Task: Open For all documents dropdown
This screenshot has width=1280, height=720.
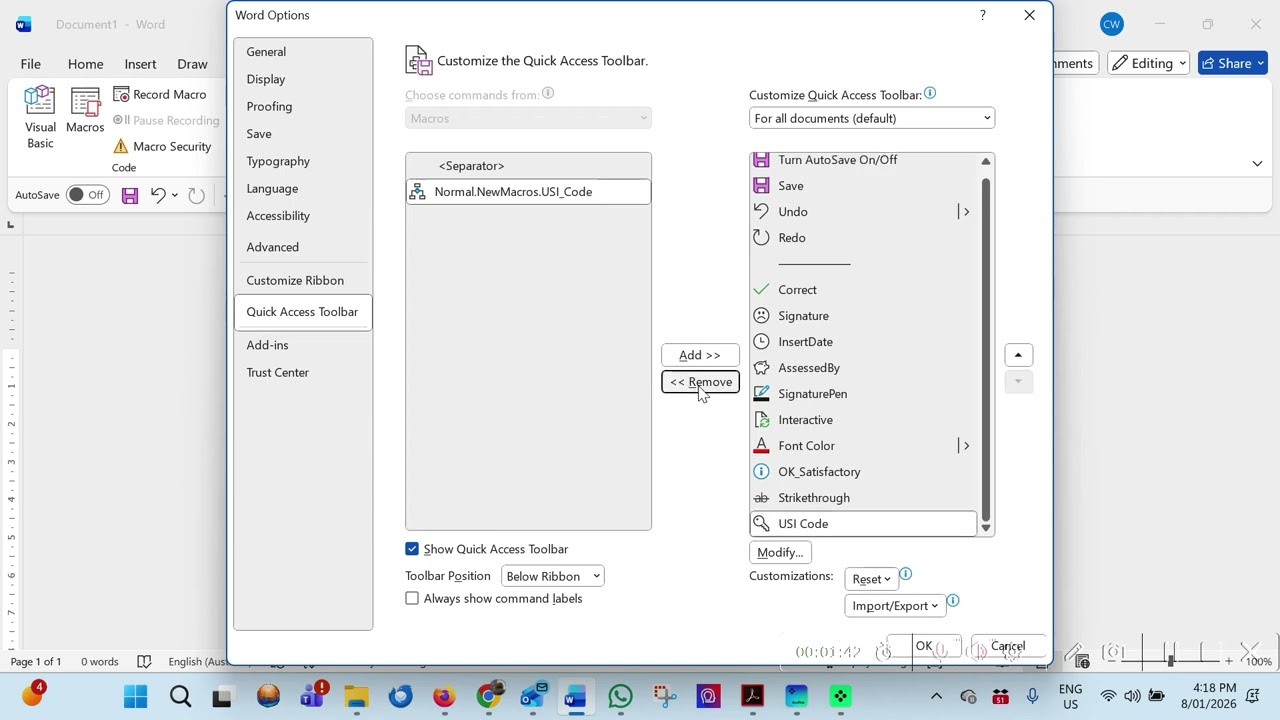Action: (872, 118)
